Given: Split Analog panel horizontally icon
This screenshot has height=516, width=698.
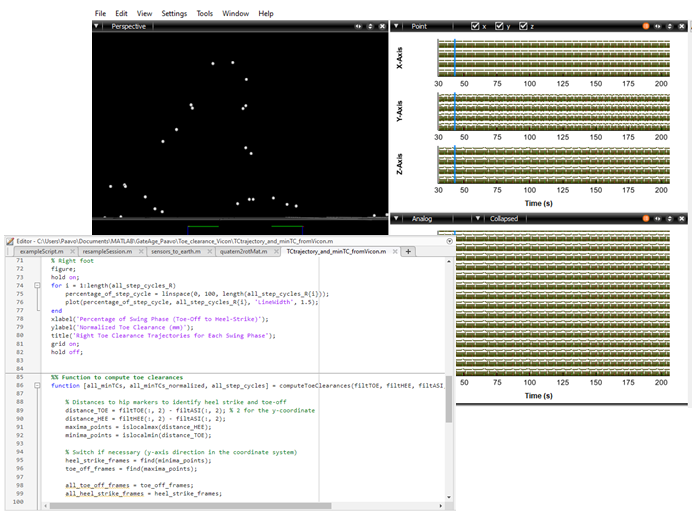Looking at the screenshot, I should (657, 219).
